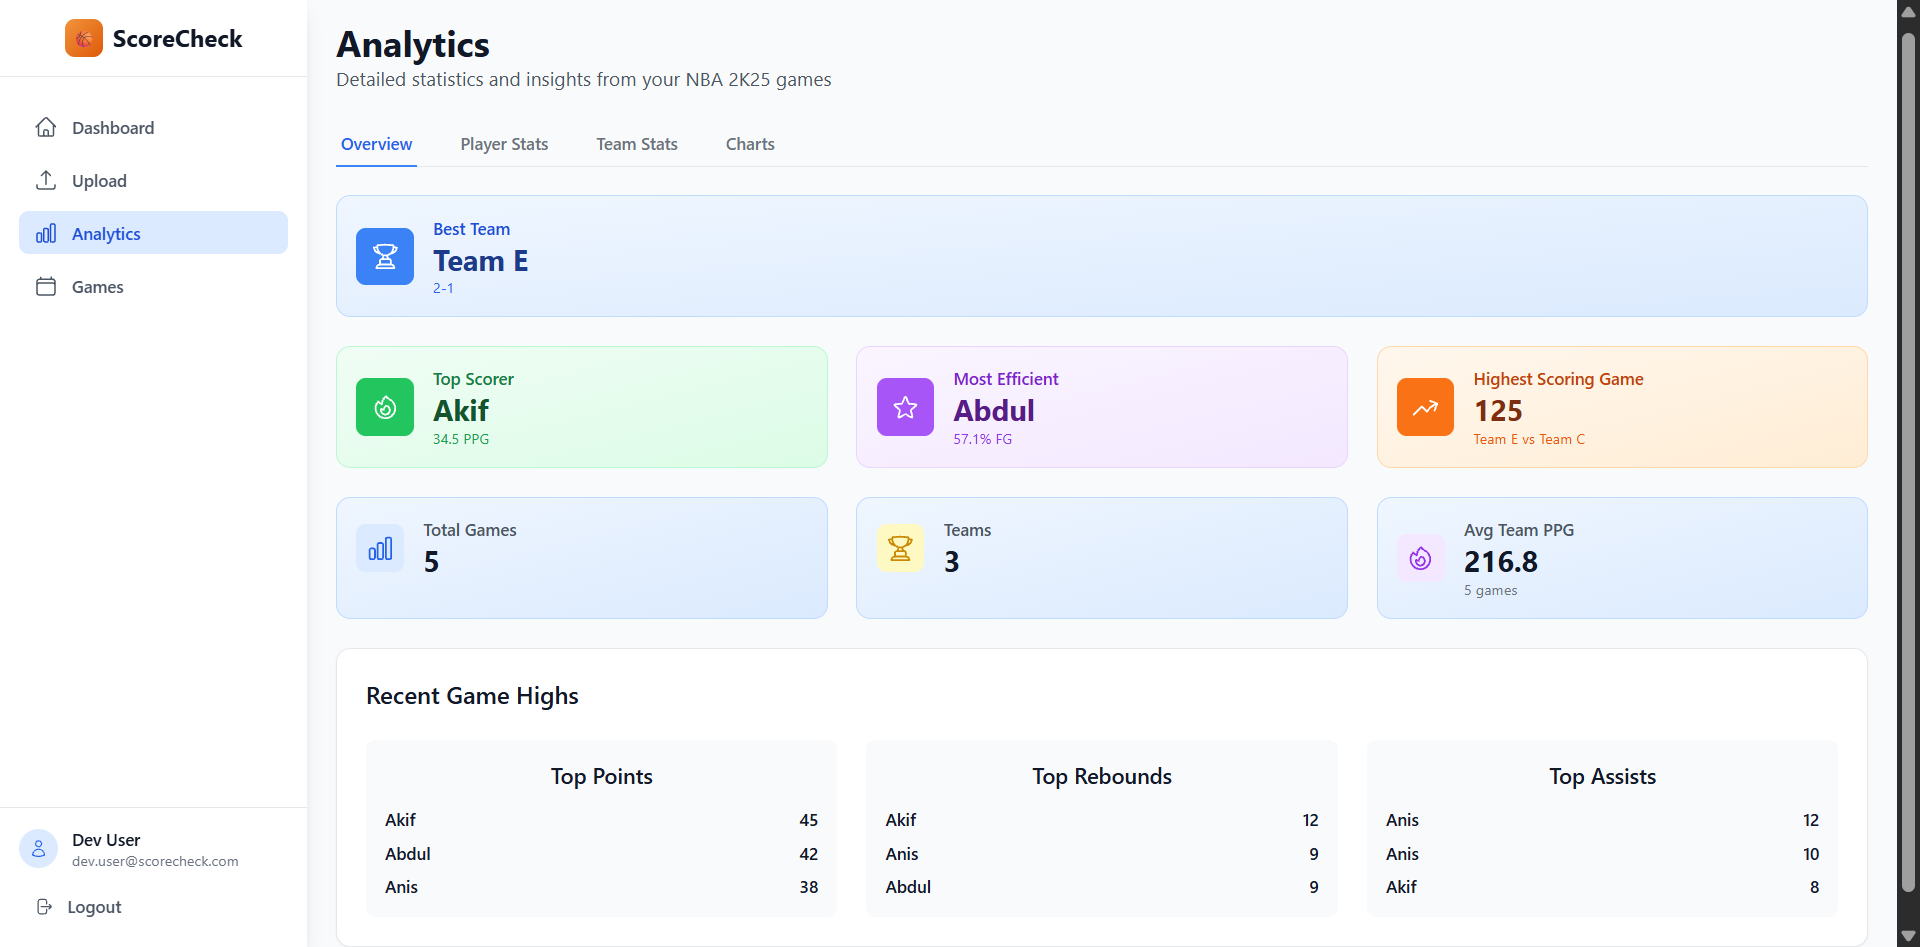1920x947 pixels.
Task: Navigate to the Games section
Action: click(98, 287)
